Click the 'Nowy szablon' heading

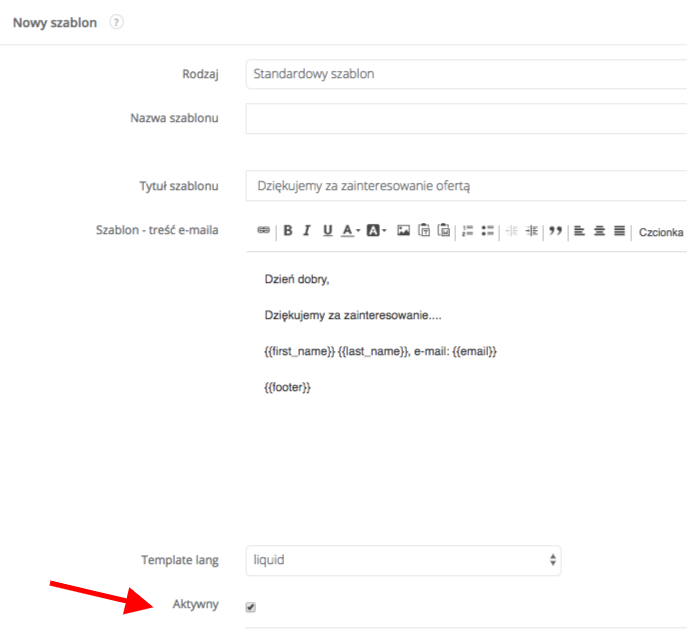(55, 22)
